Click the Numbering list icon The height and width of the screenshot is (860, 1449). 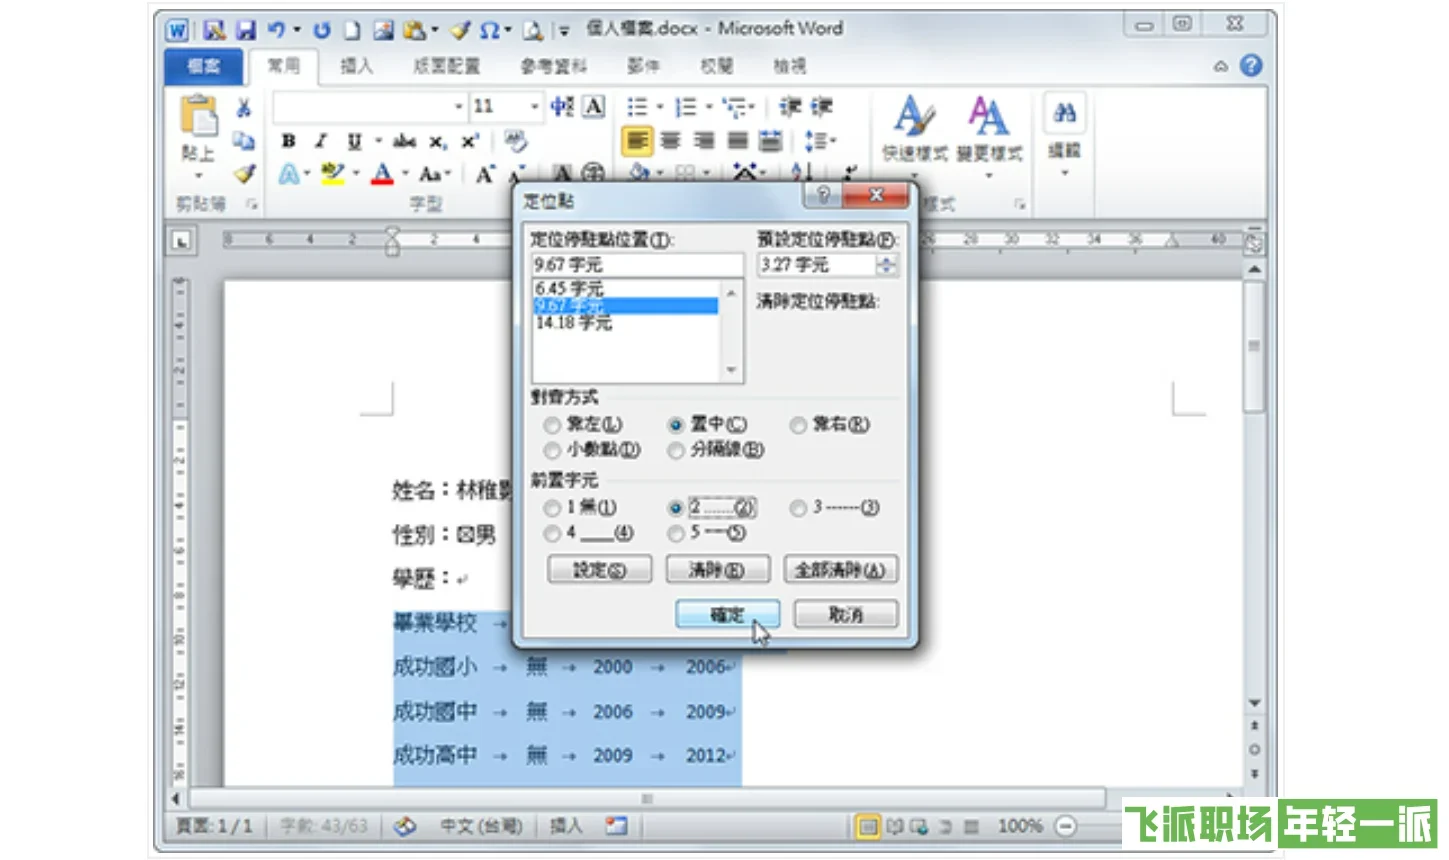686,107
